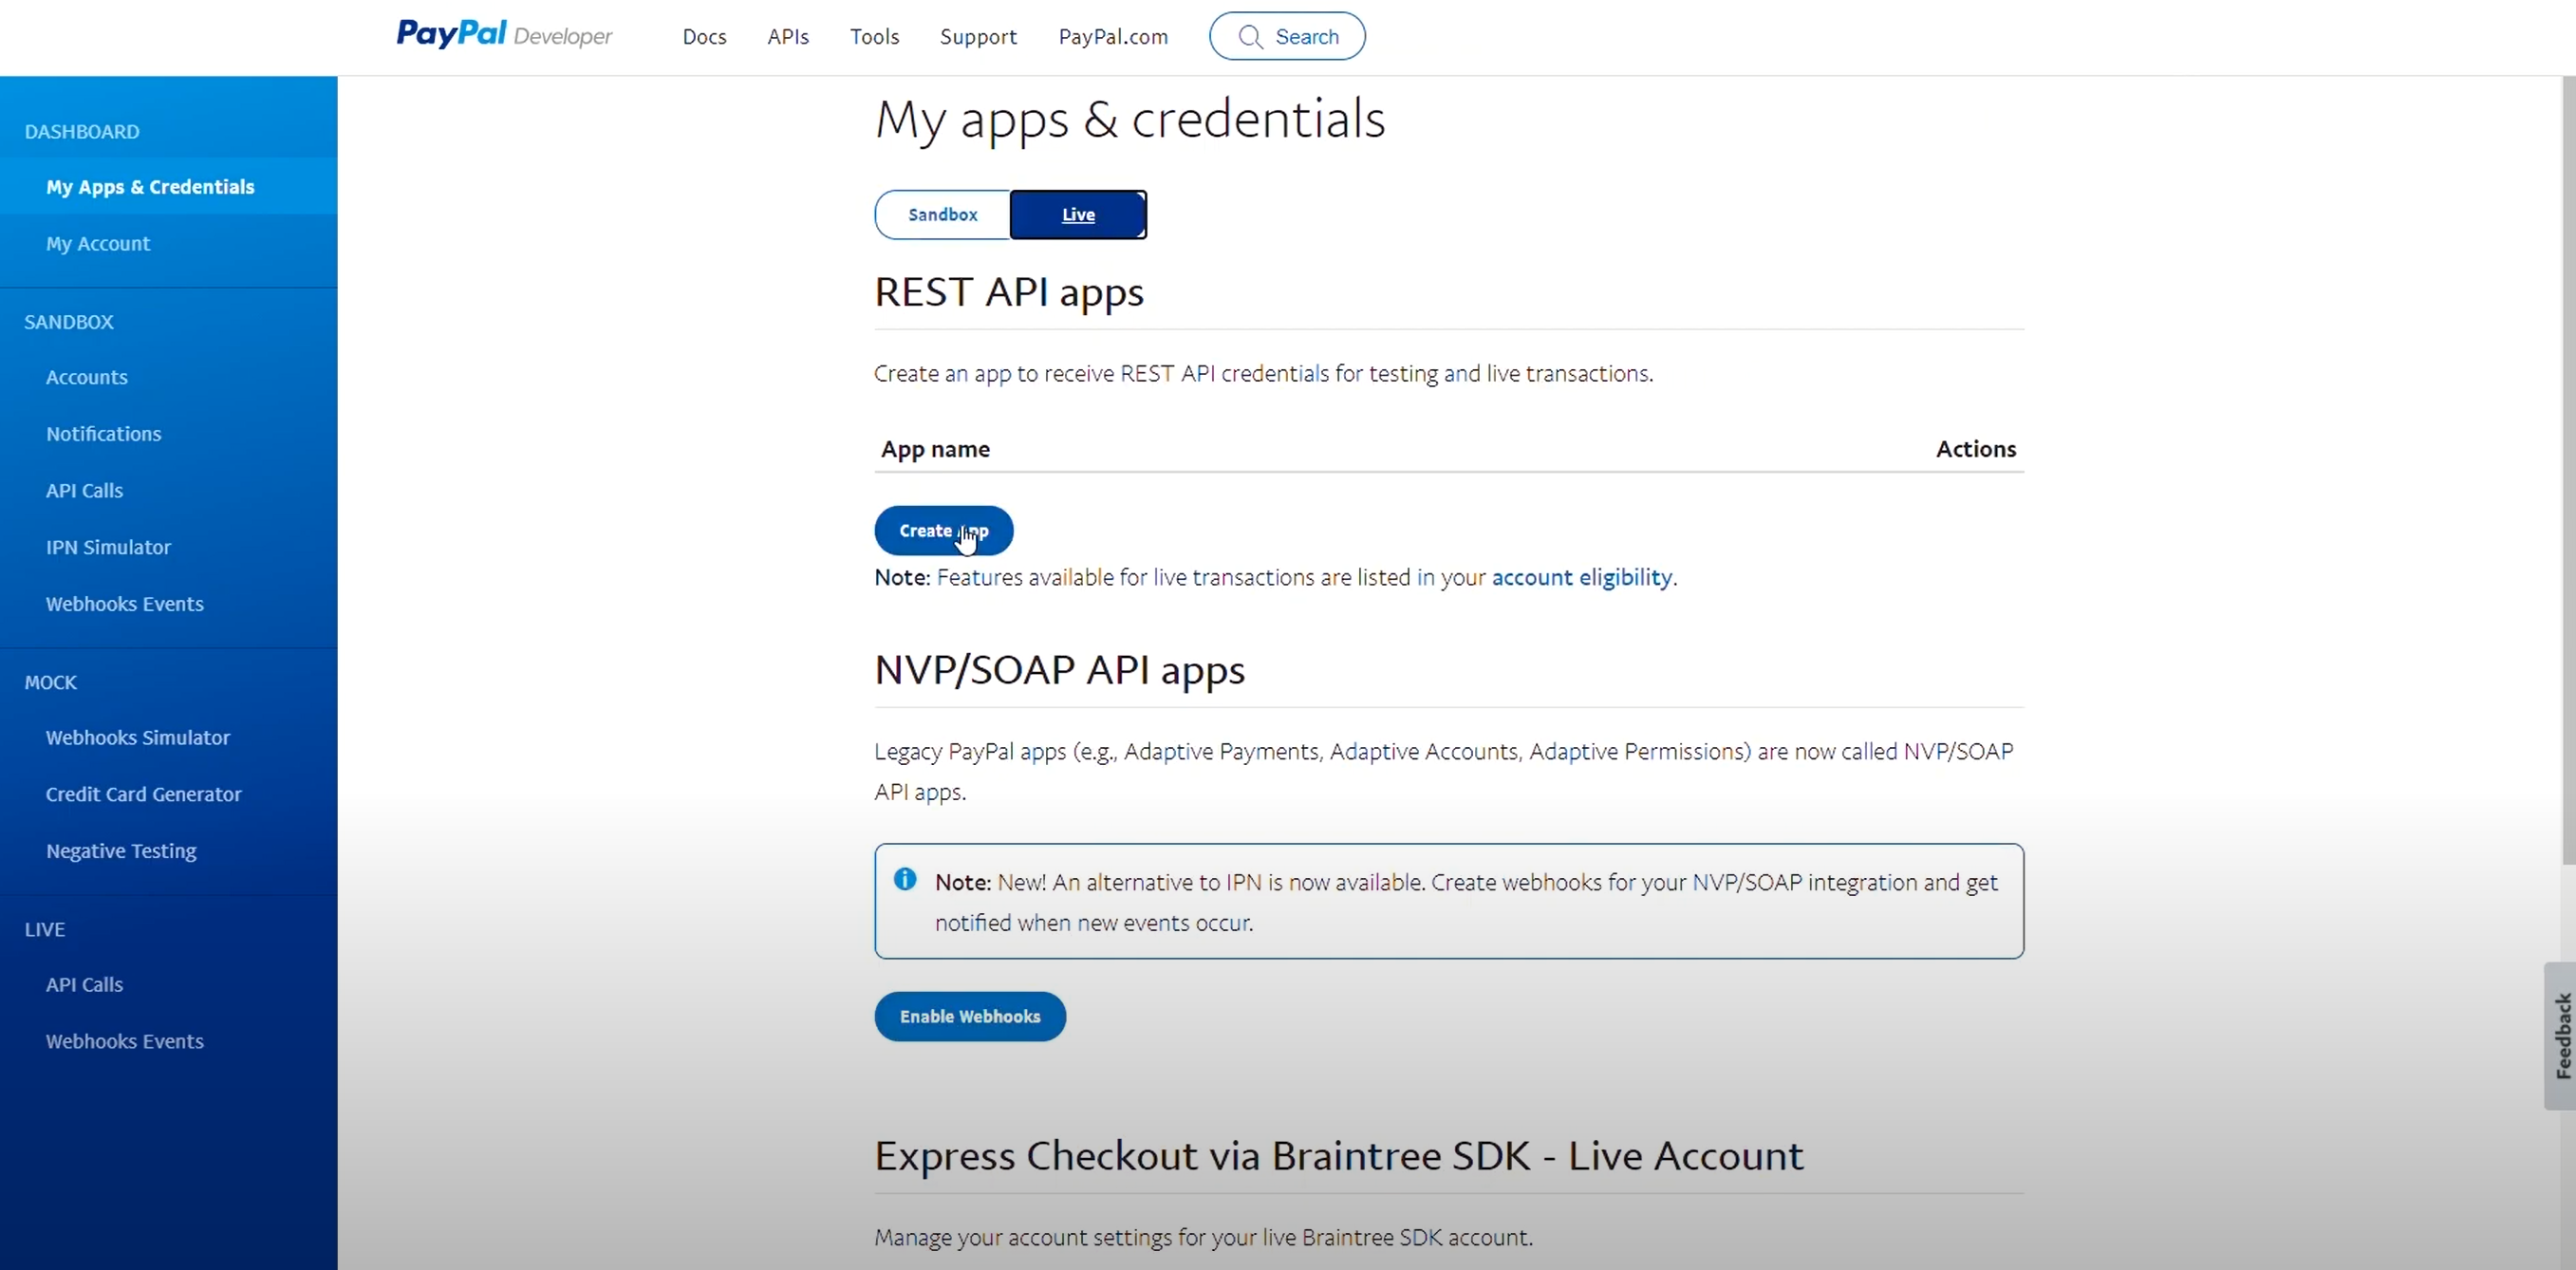Screen dimensions: 2576x1270
Task: Click the IPN Simulator sidebar icon
Action: click(x=107, y=546)
